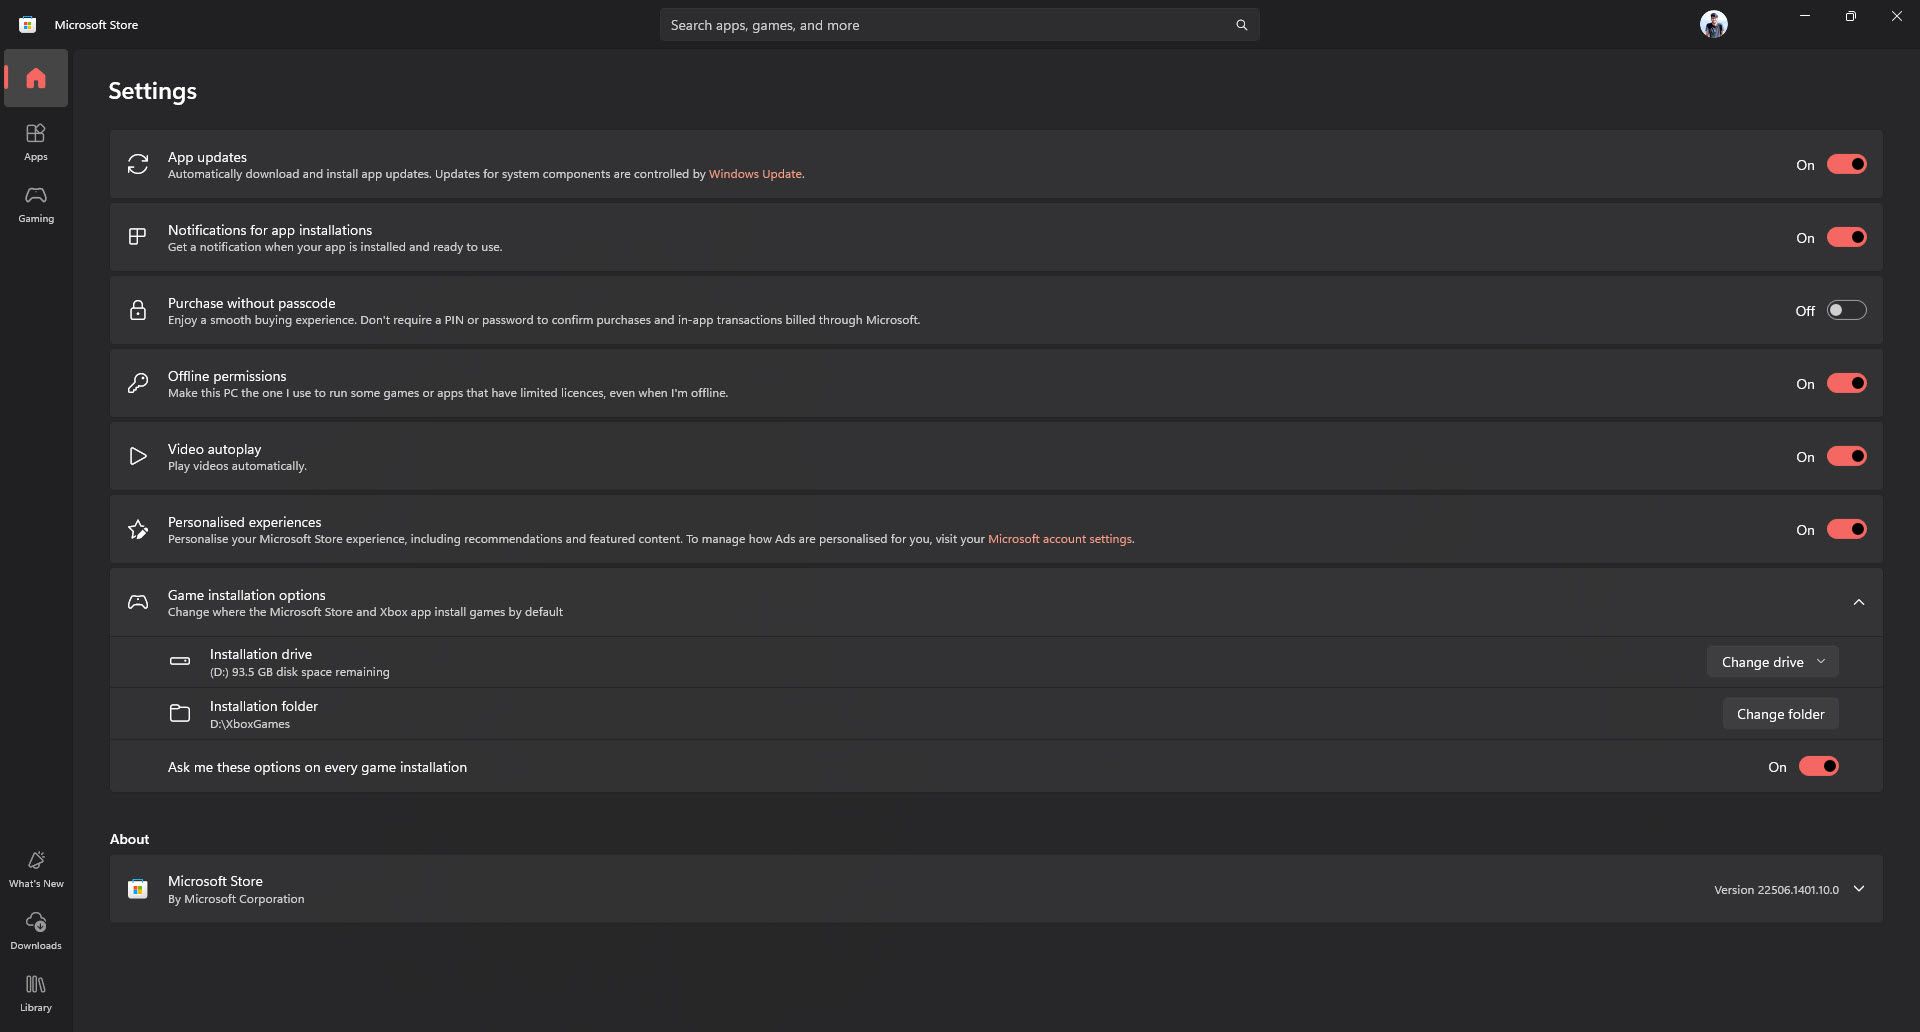The image size is (1920, 1032).
Task: Collapse the Game installation options section
Action: pyautogui.click(x=1858, y=602)
